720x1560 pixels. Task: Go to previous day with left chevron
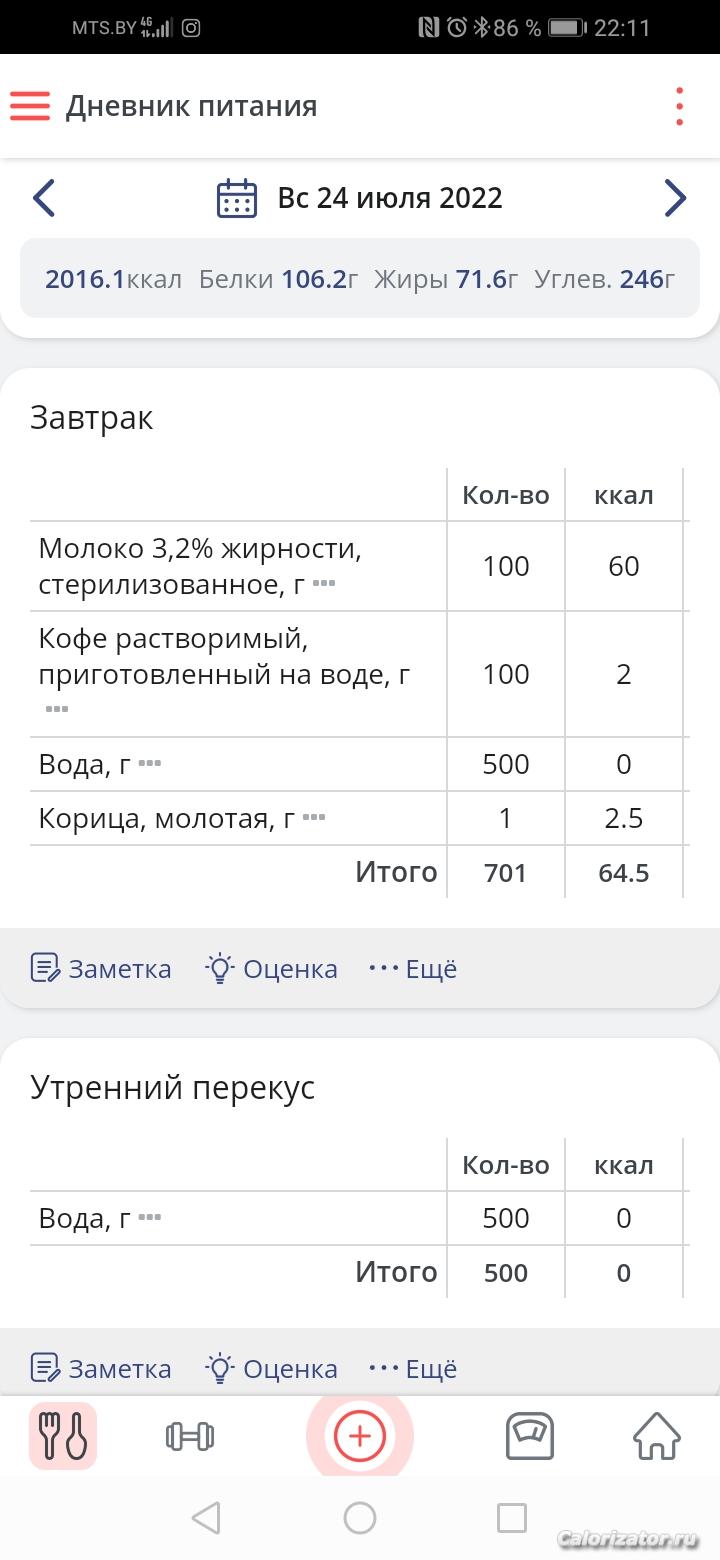coord(43,198)
